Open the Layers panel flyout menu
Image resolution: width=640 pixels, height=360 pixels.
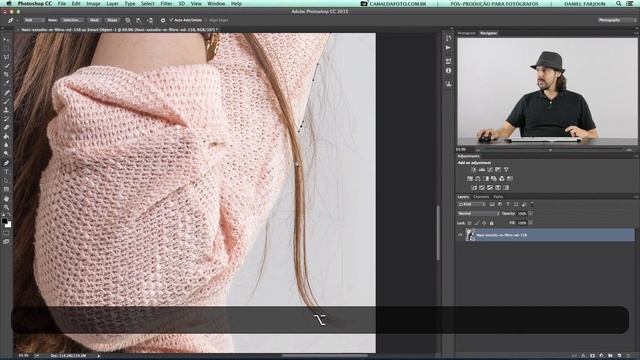pyautogui.click(x=636, y=197)
